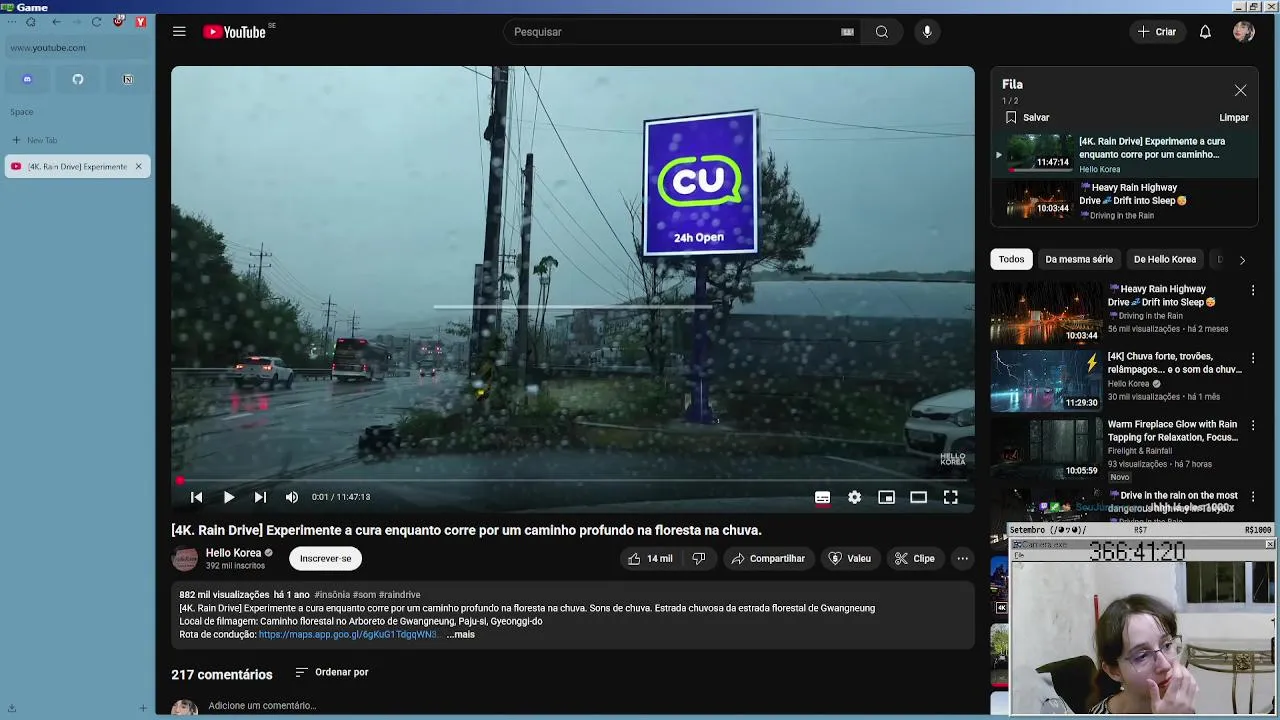Select 4K Rain Drive video in queue
The image size is (1280, 720).
(x=1125, y=155)
